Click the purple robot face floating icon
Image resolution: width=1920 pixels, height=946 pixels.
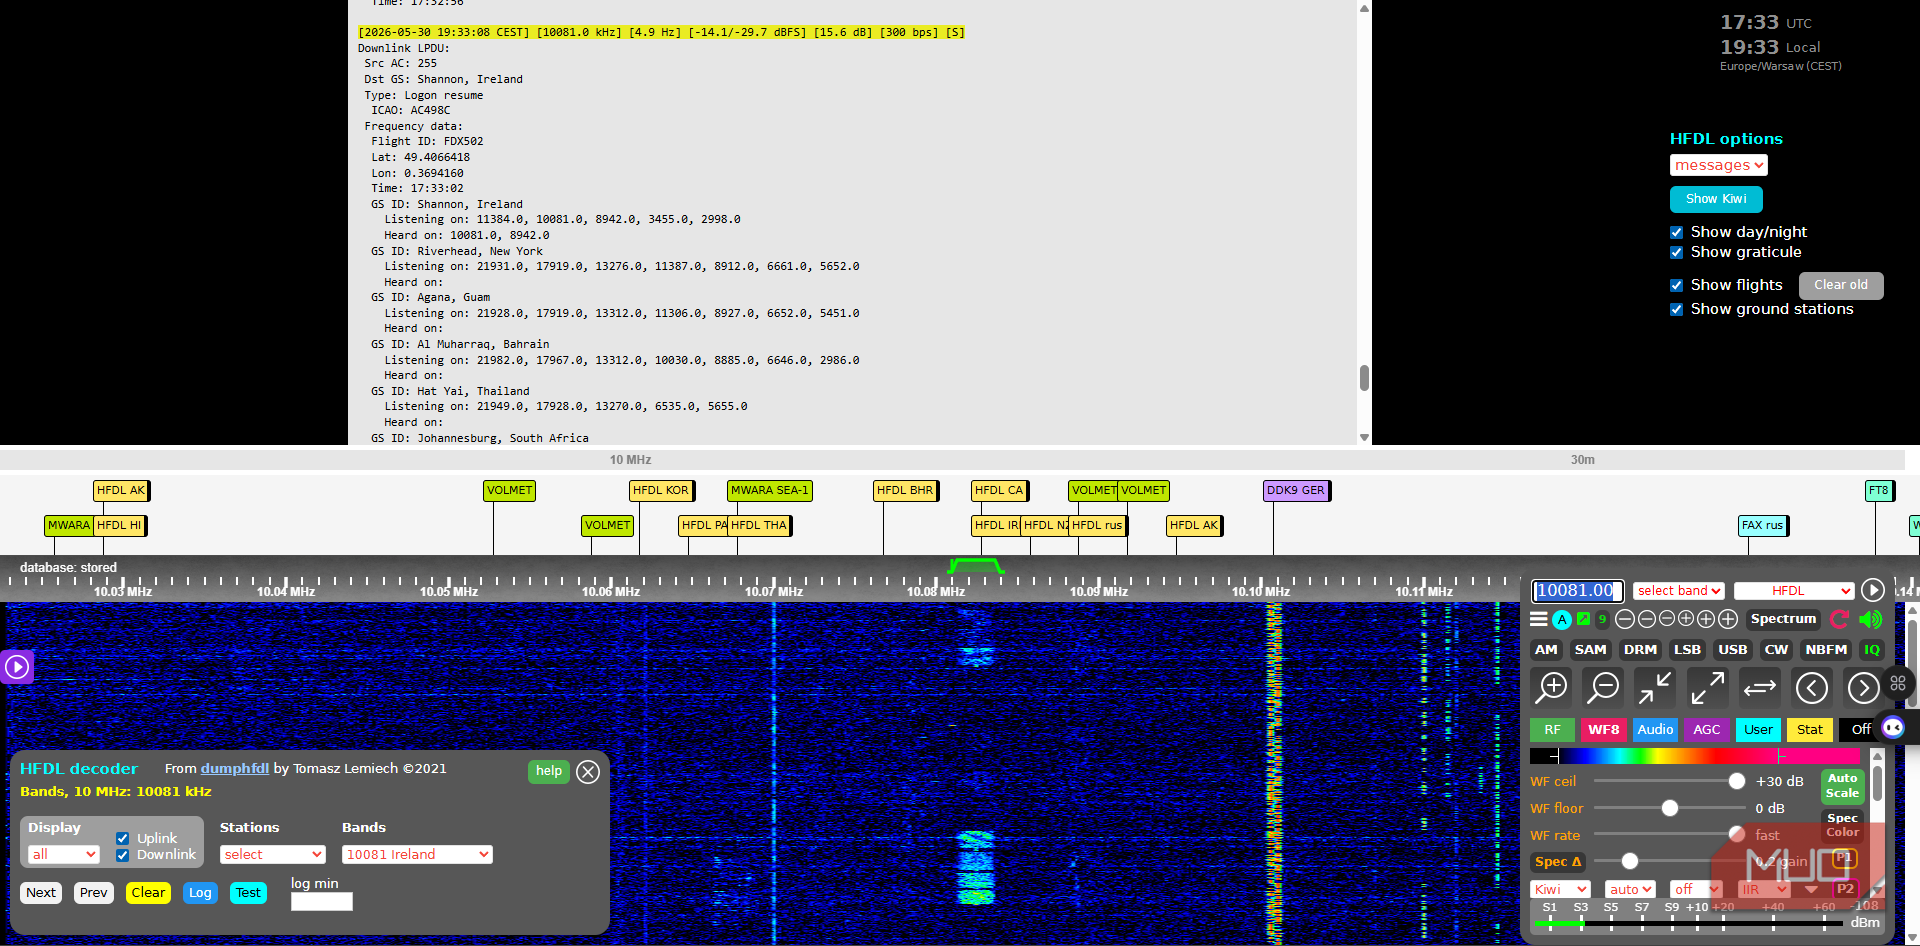(1893, 727)
